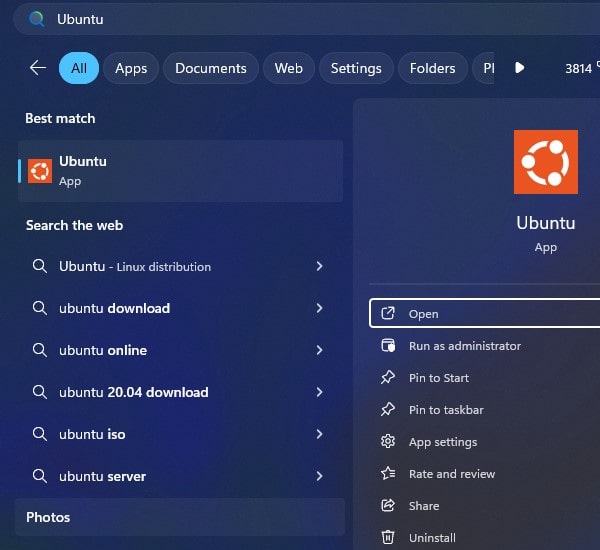Search the web for ubuntu online

point(103,350)
